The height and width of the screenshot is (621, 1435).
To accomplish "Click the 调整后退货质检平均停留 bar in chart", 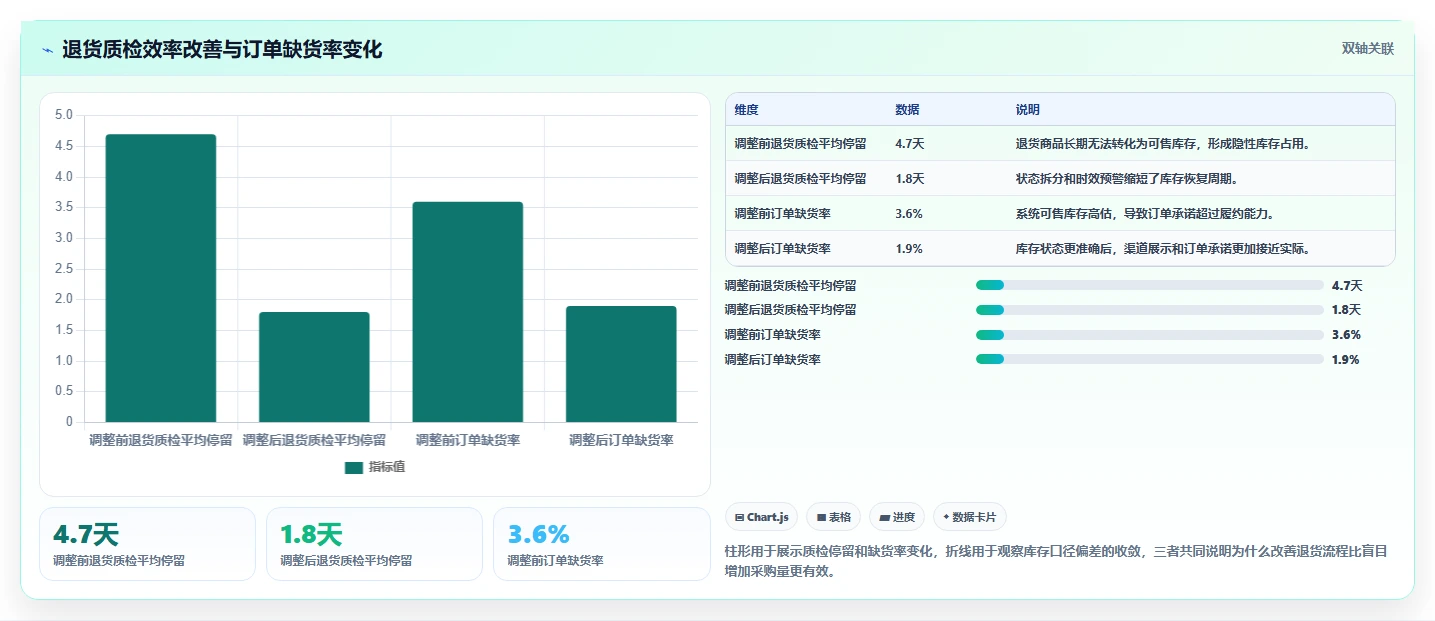I will click(314, 367).
